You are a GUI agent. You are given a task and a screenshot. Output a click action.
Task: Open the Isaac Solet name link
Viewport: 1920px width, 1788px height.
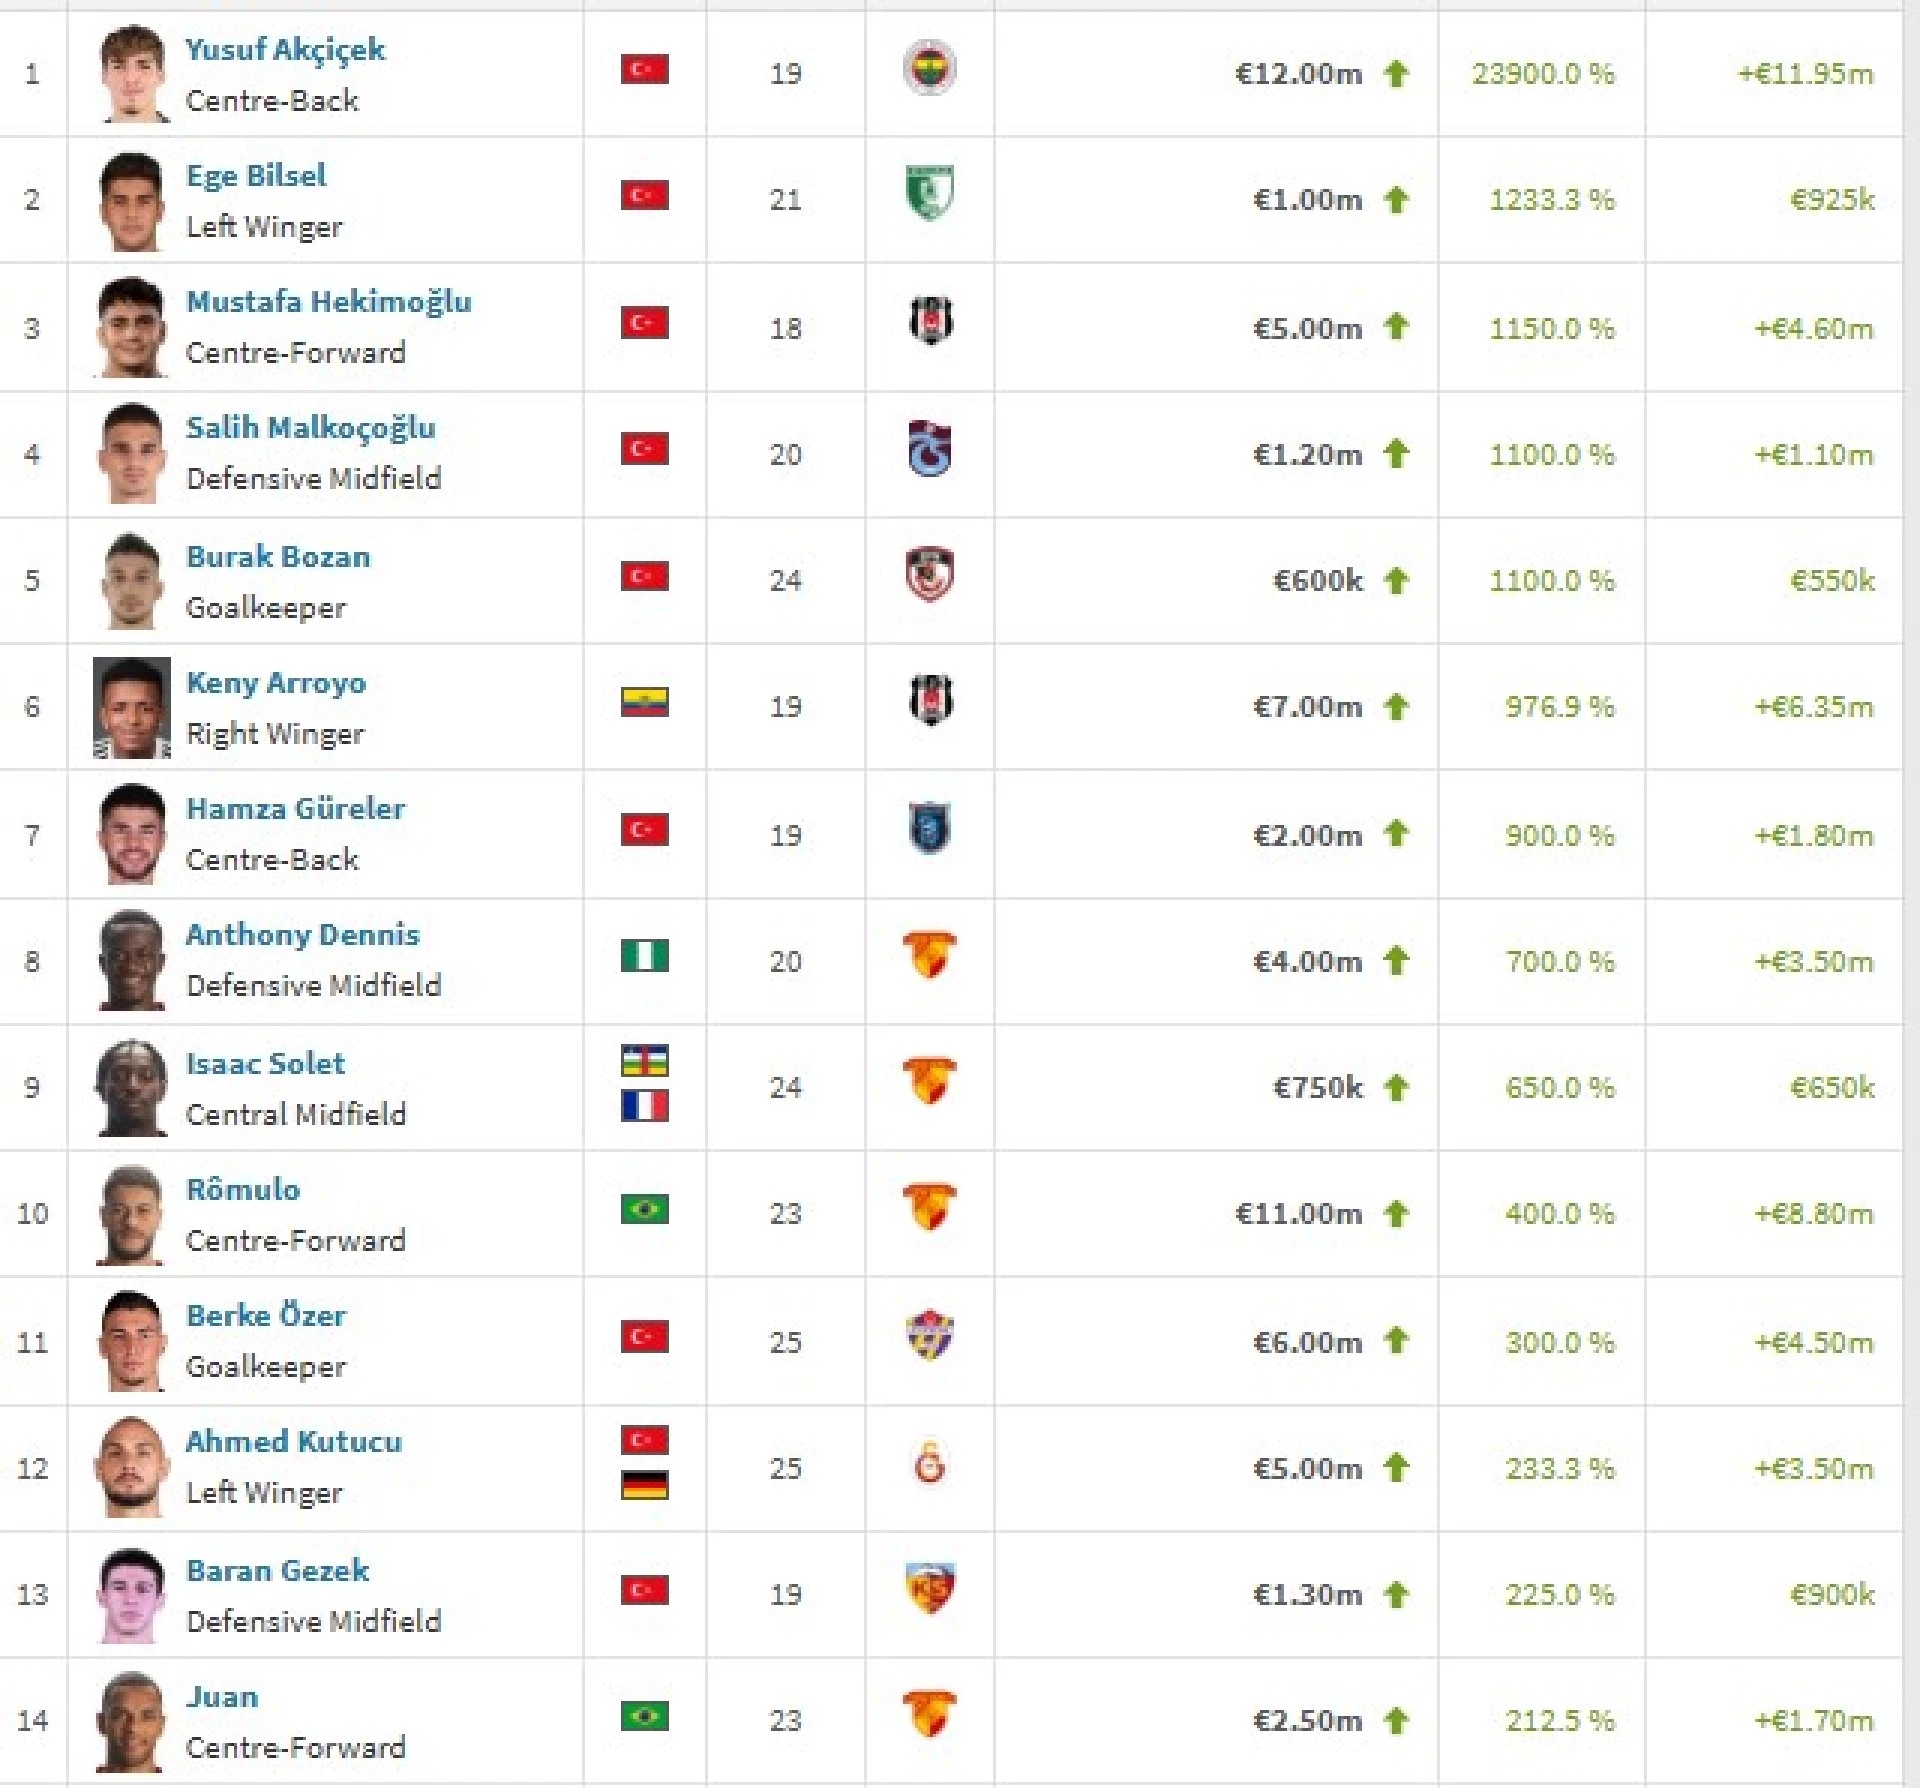pos(265,1063)
